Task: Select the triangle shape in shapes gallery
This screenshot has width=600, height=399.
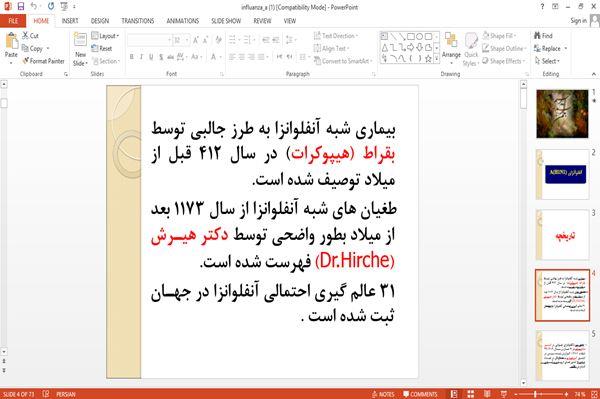Action: click(x=385, y=48)
